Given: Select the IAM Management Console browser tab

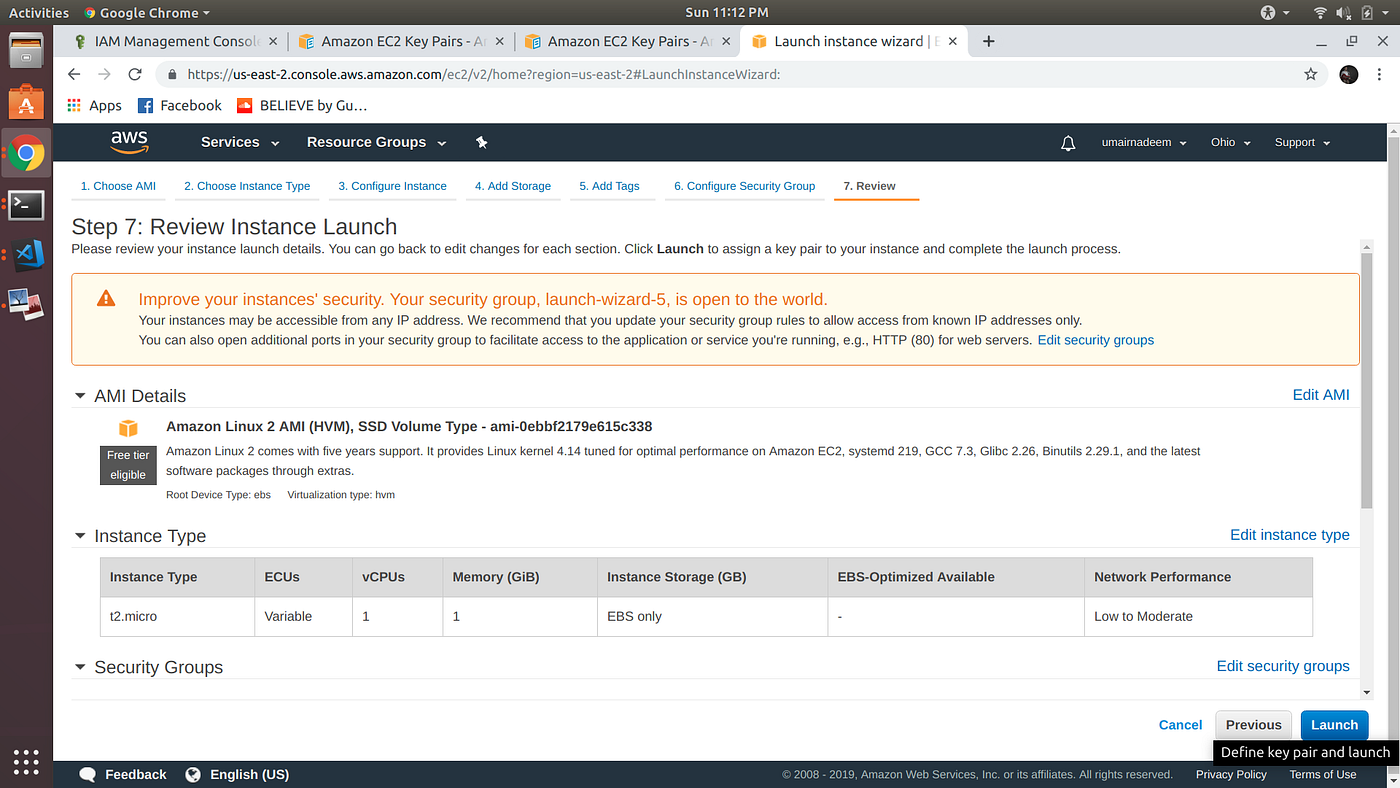Looking at the screenshot, I should tap(172, 41).
